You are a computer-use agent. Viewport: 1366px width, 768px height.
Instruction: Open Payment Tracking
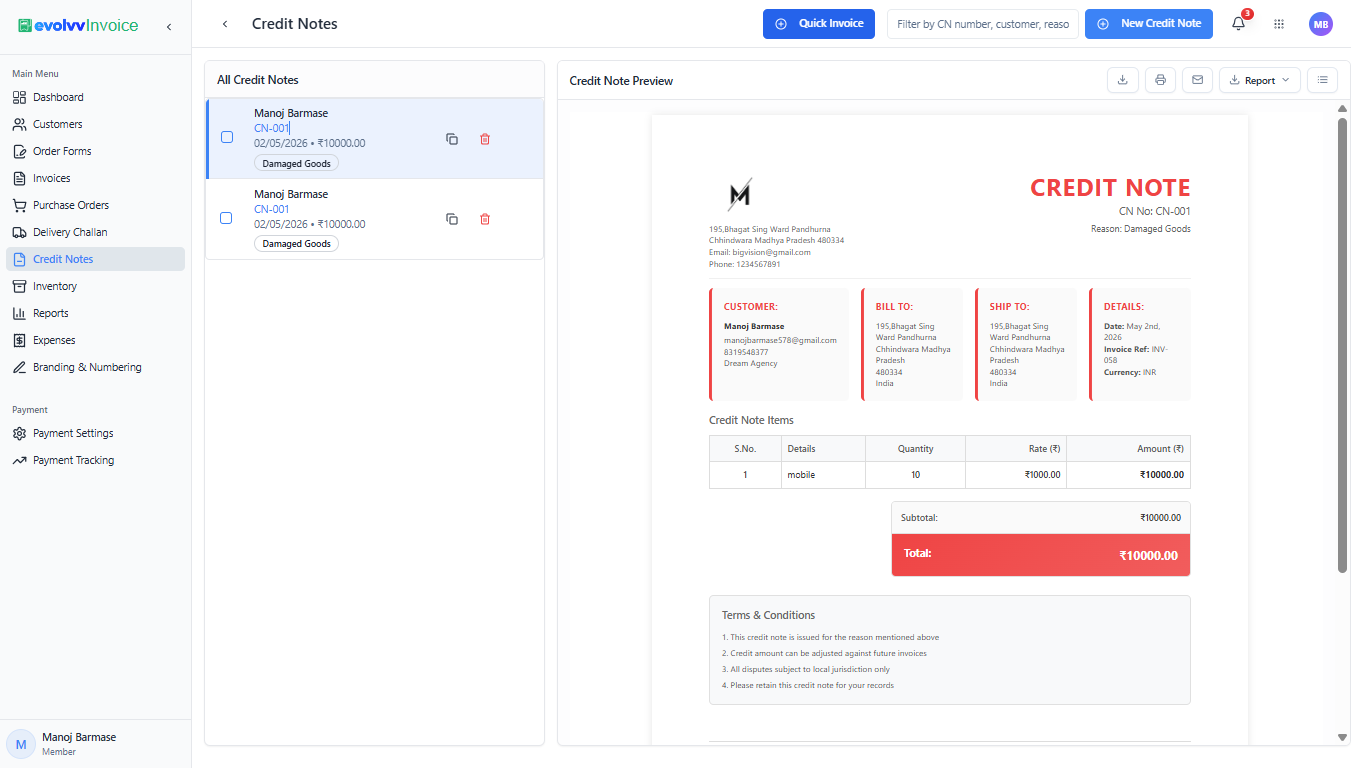coord(95,460)
